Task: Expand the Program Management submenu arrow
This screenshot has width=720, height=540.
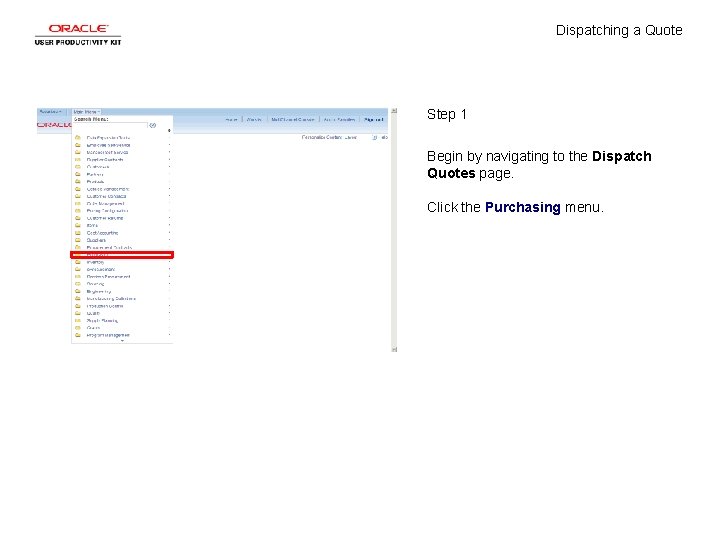Action: click(x=169, y=335)
